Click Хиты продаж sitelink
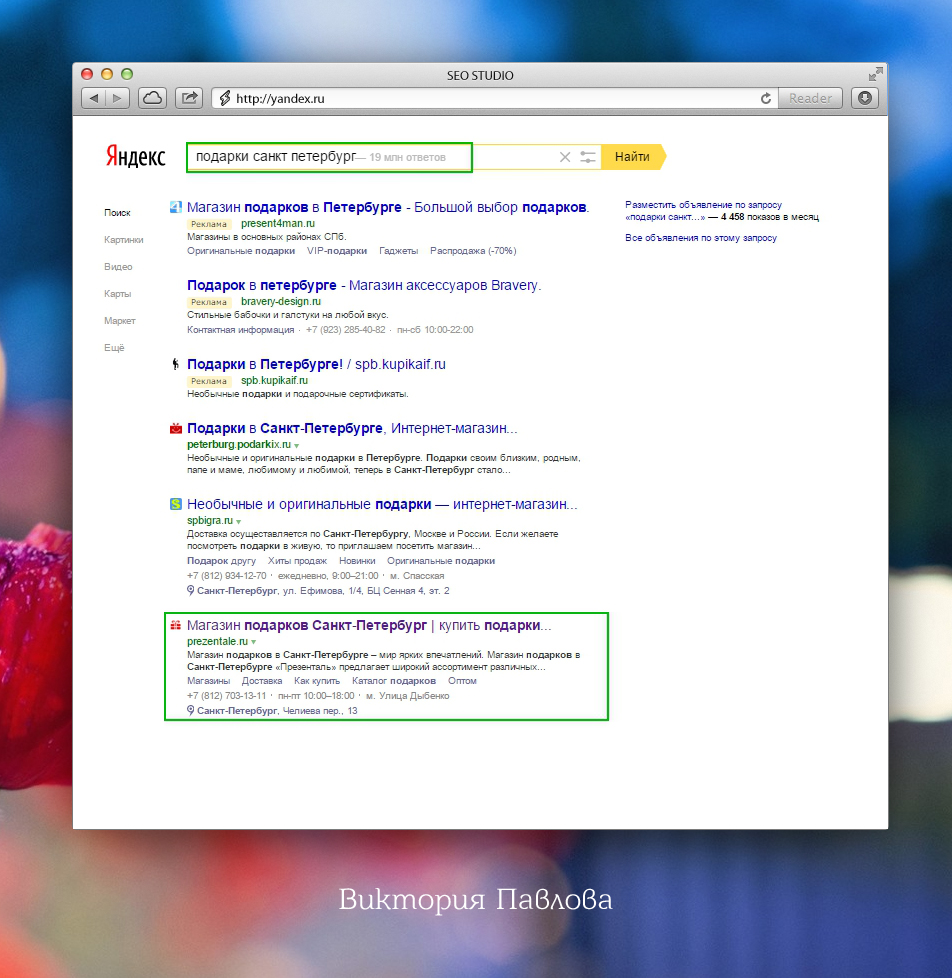 pyautogui.click(x=297, y=561)
